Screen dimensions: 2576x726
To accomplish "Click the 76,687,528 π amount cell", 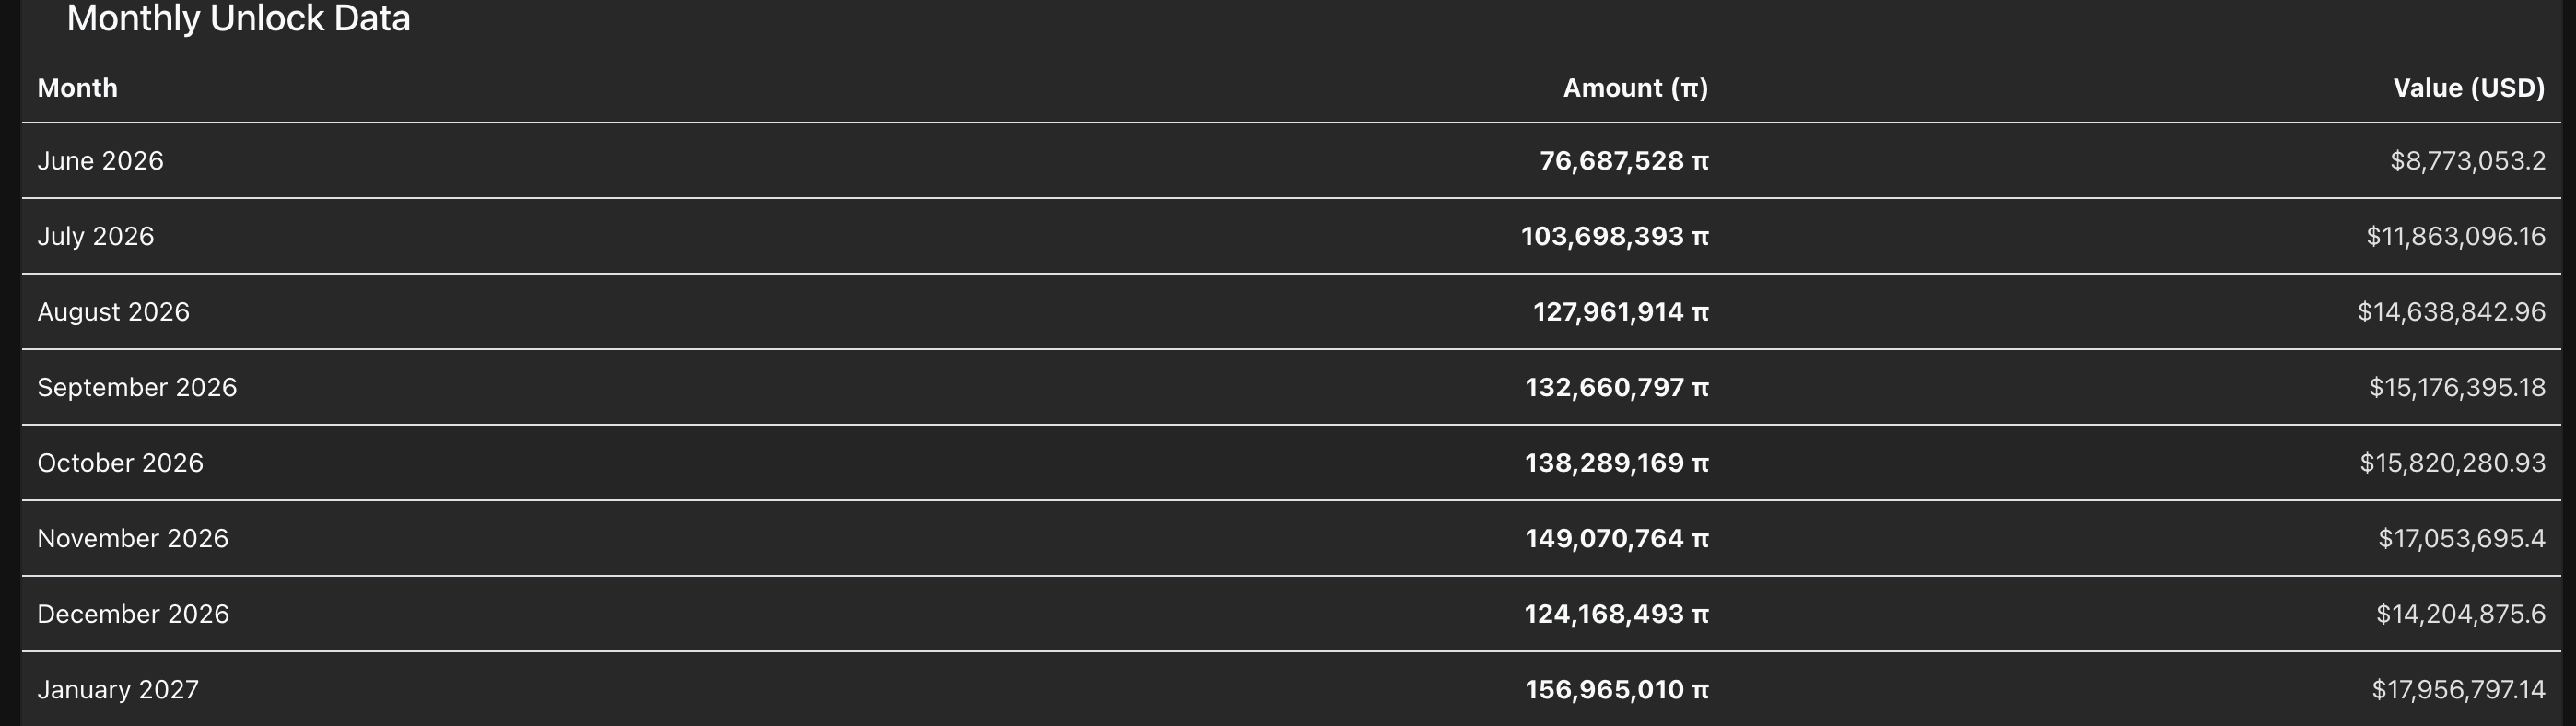I will pos(1624,161).
